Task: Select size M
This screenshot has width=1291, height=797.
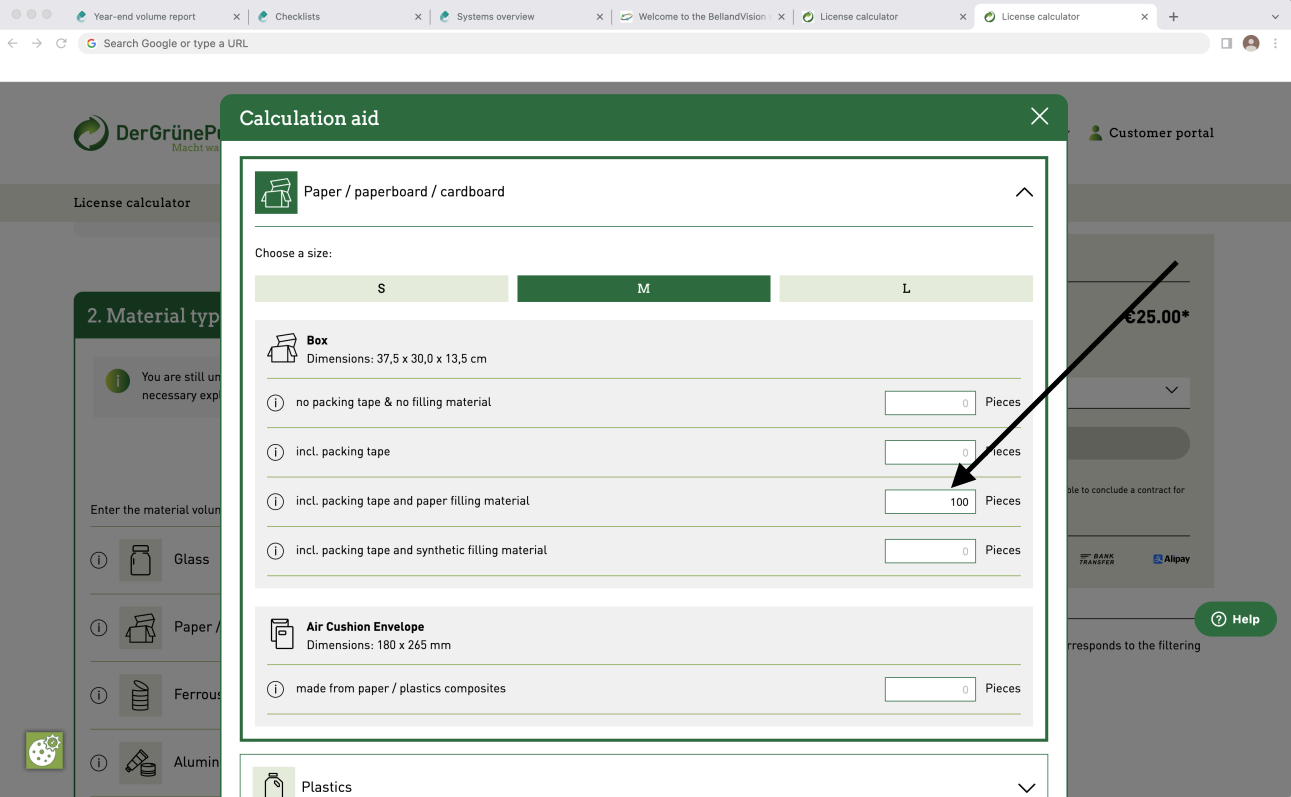Action: [643, 288]
